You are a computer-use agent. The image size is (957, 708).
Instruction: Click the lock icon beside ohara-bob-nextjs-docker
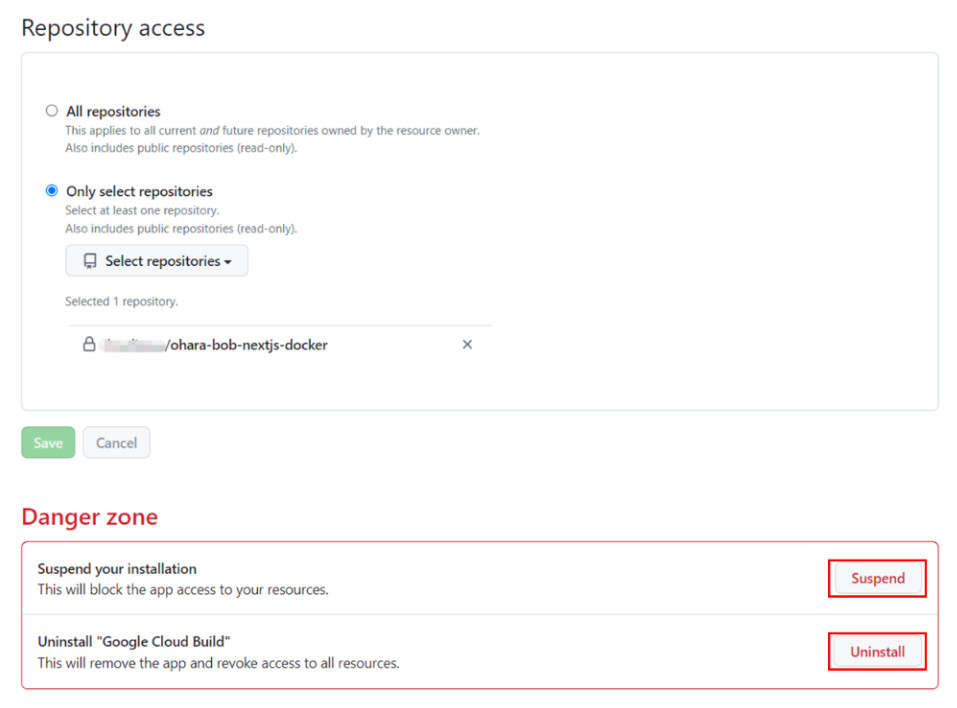(89, 345)
